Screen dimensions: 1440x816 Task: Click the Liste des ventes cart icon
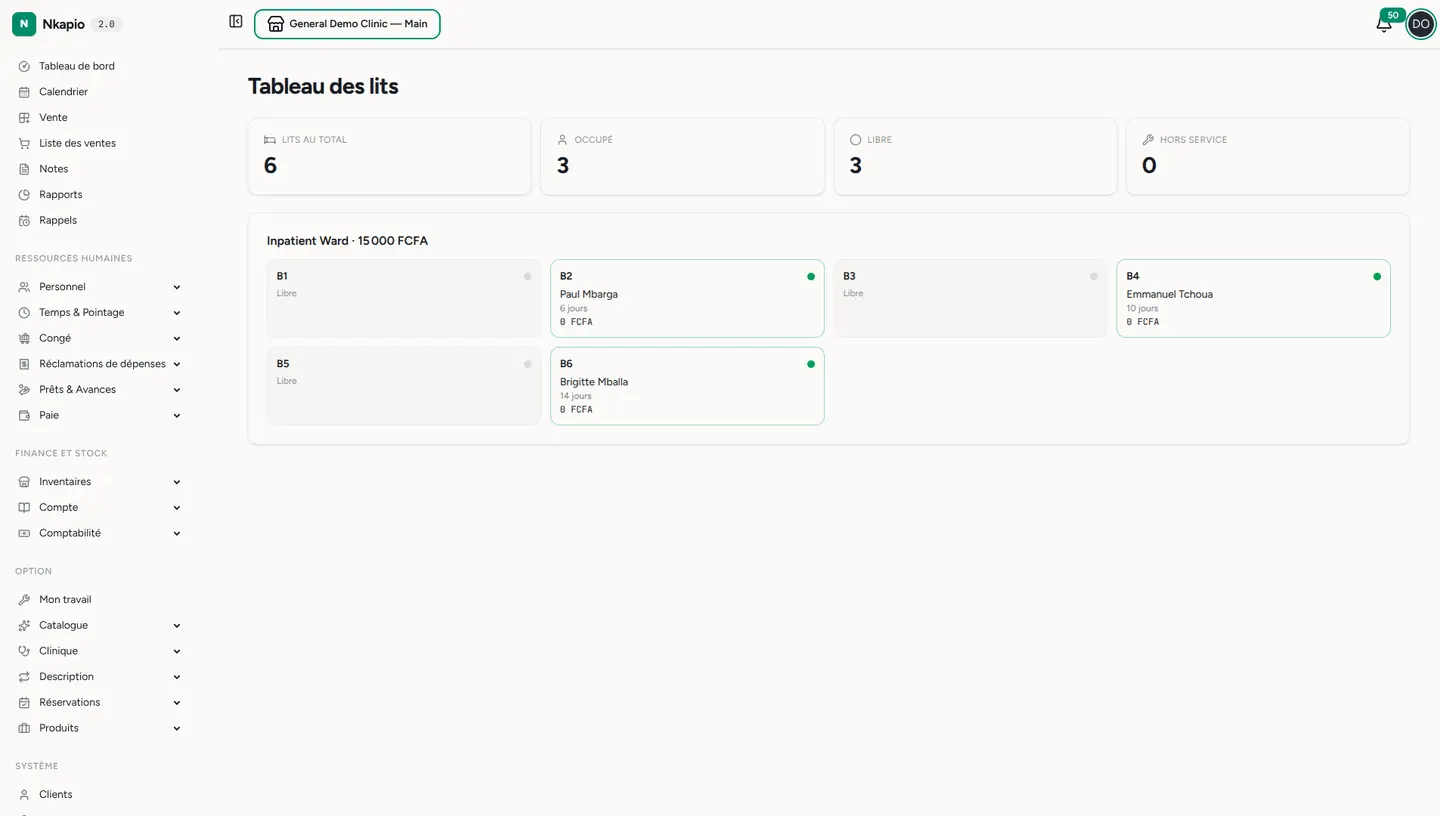coord(24,143)
